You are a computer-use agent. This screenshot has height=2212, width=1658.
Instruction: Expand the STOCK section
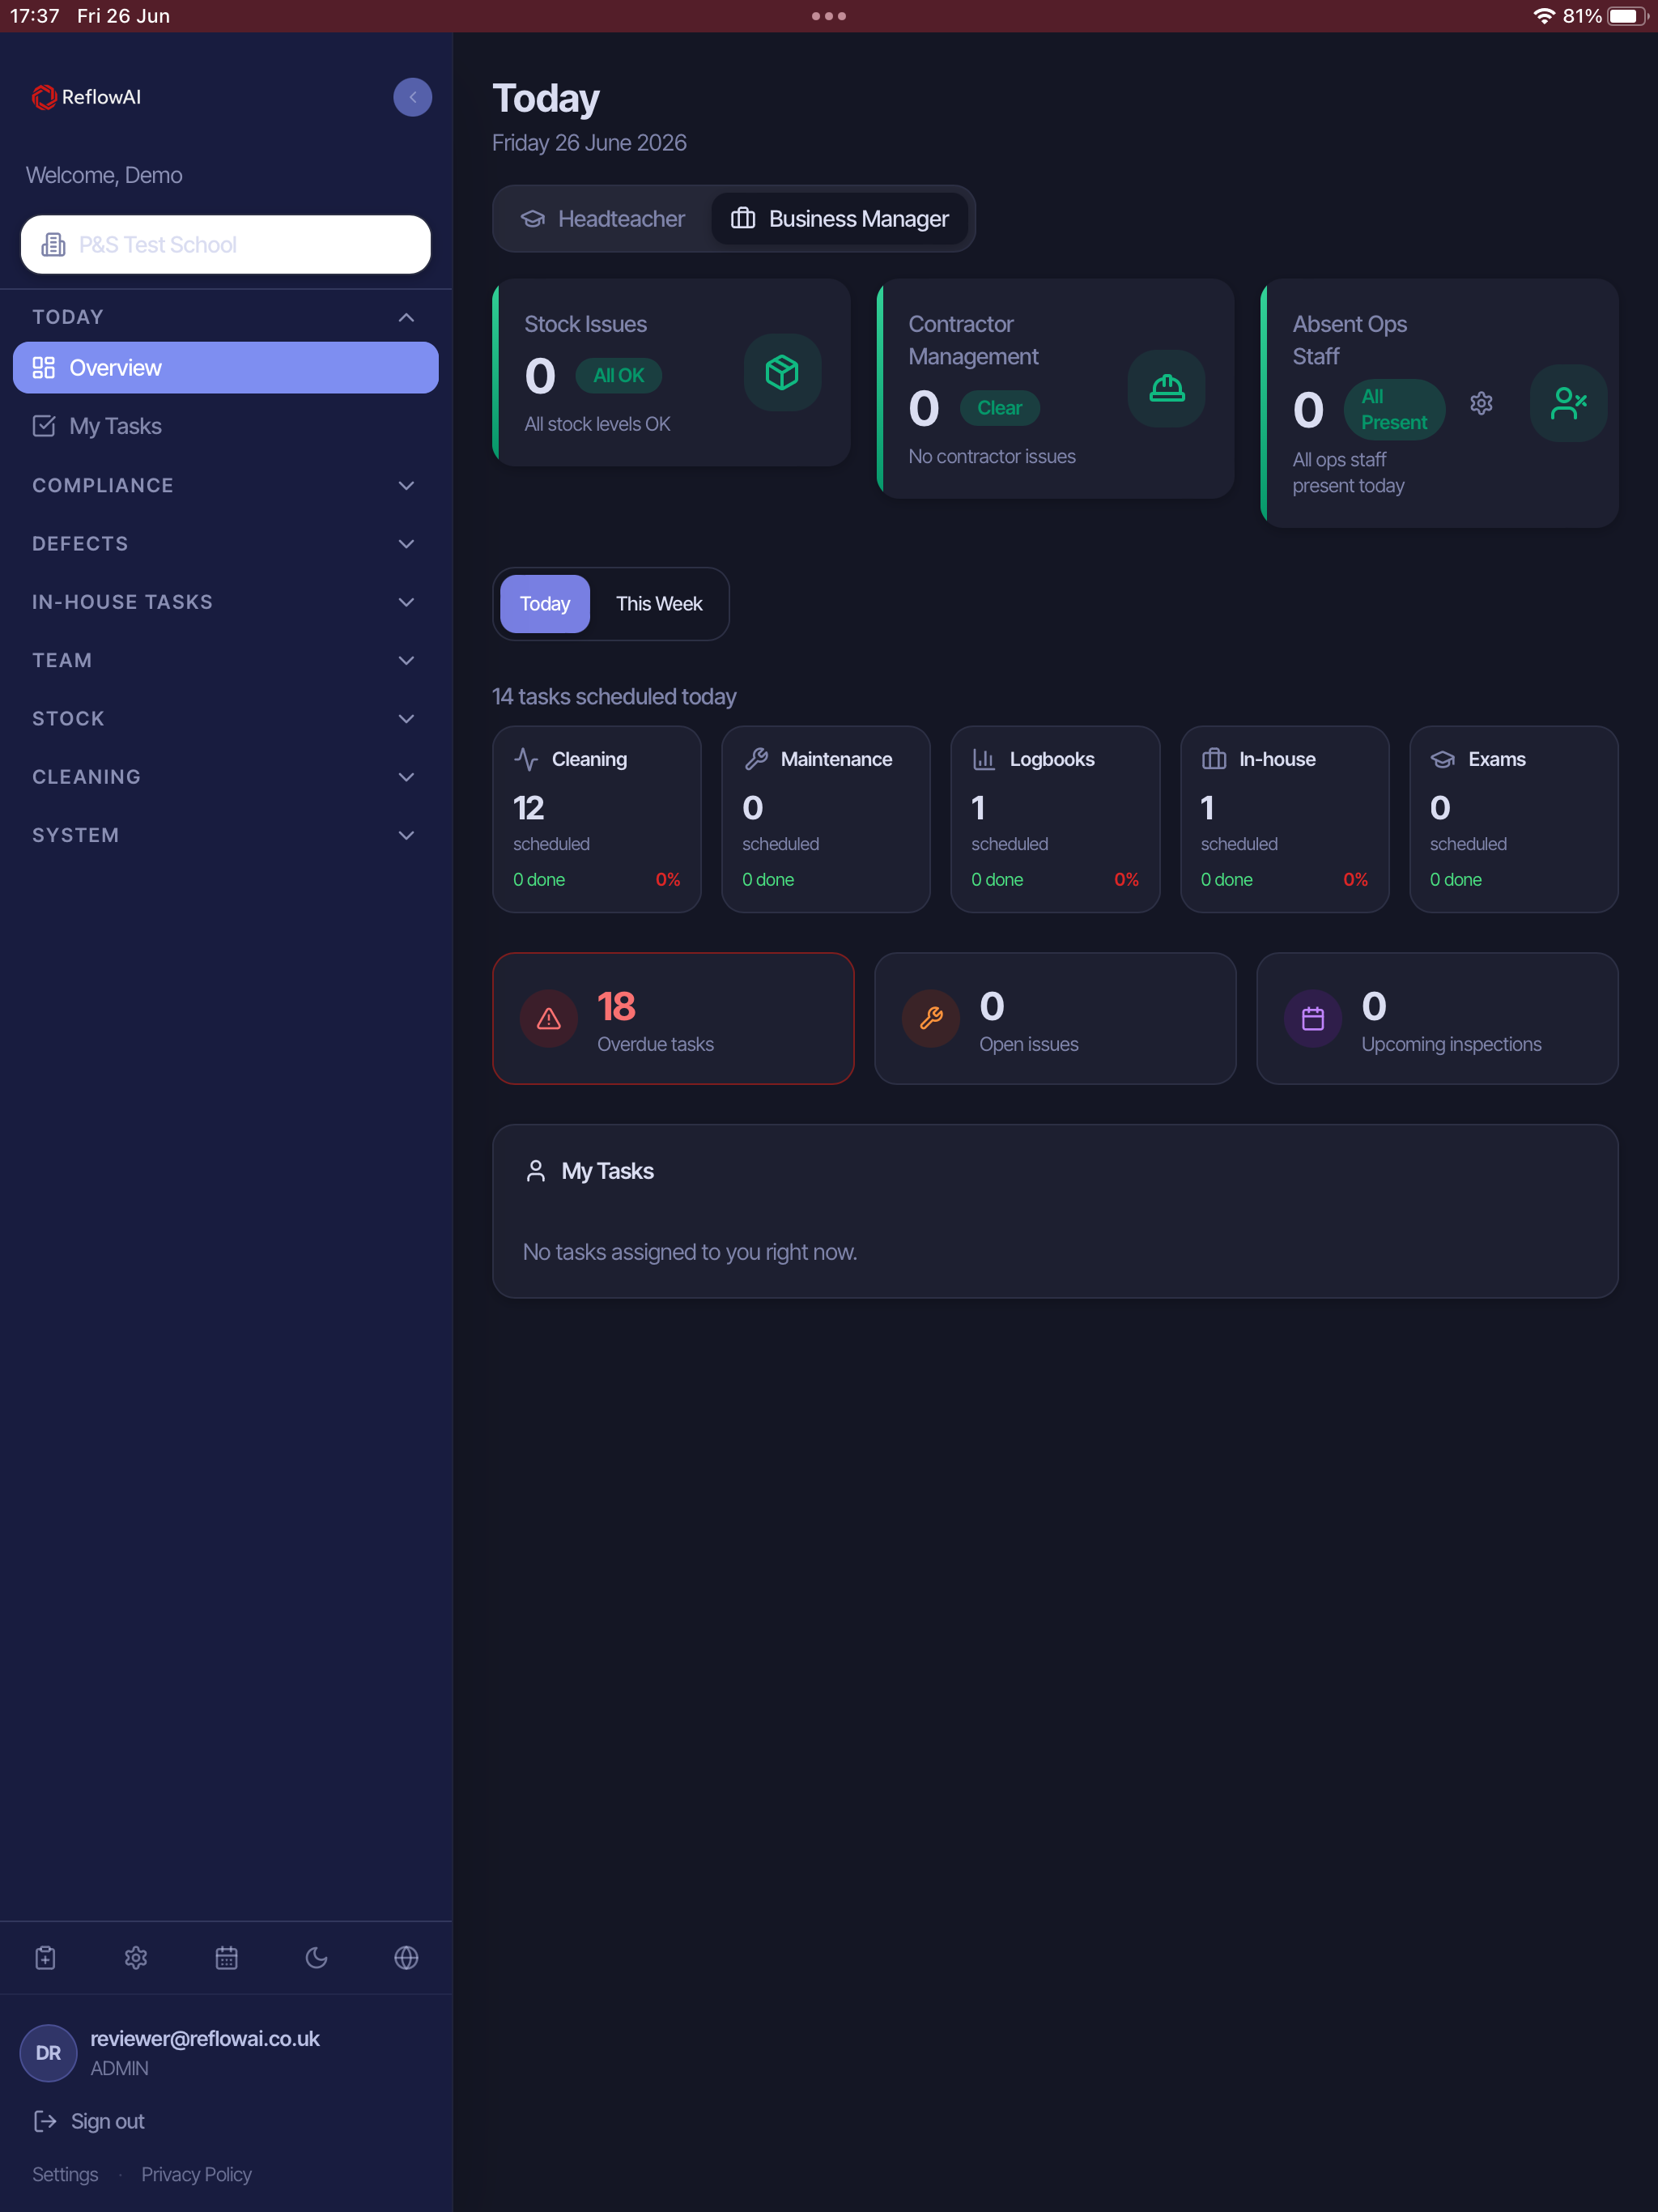click(226, 718)
